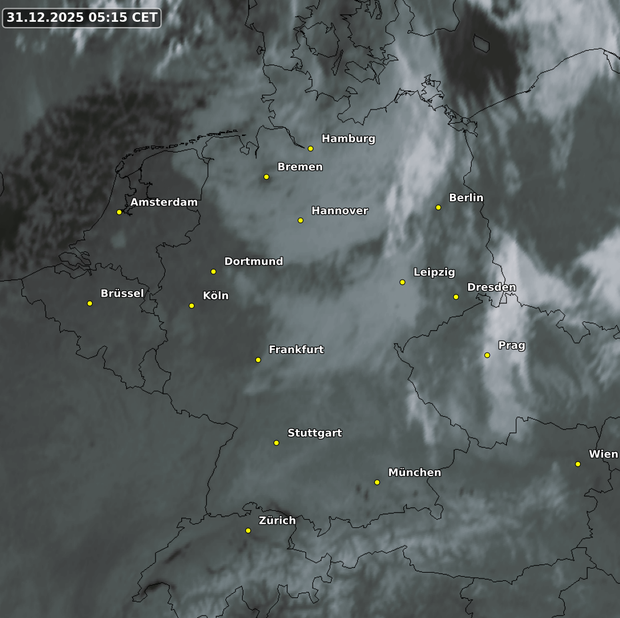Select the yellow dot for Köln
620x618 pixels.
192,306
